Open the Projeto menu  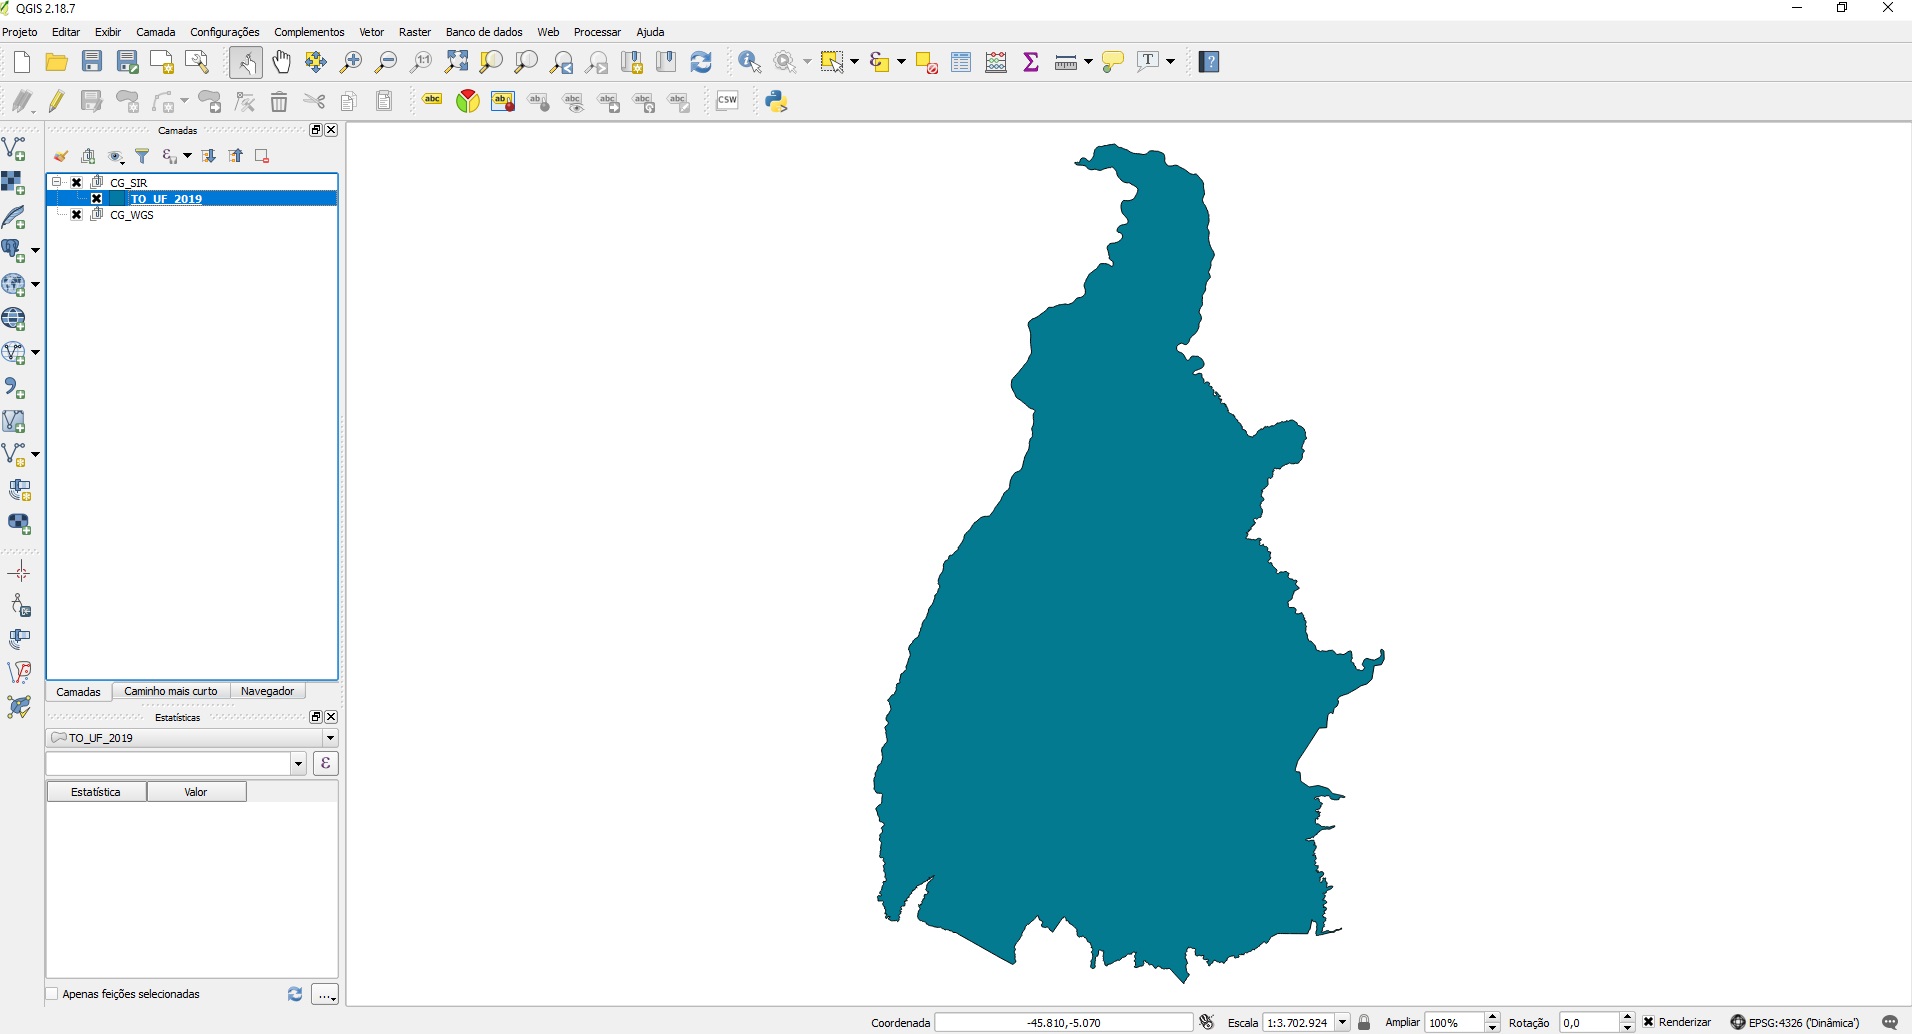[20, 32]
